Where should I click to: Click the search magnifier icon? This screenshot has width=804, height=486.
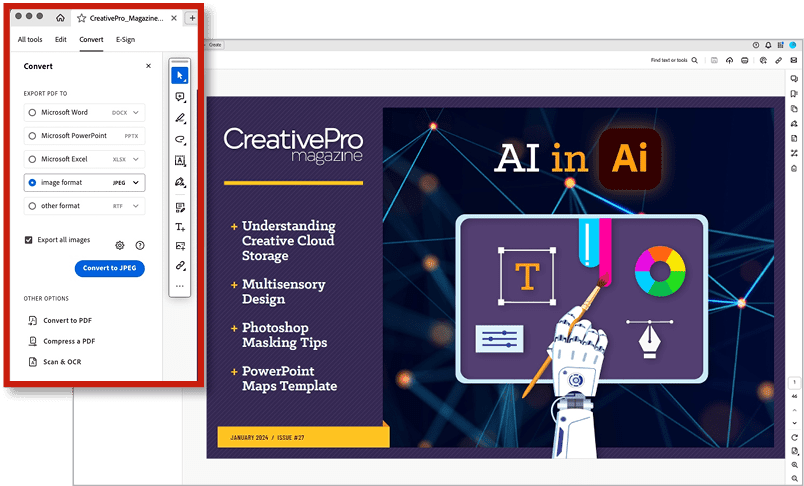click(x=695, y=60)
